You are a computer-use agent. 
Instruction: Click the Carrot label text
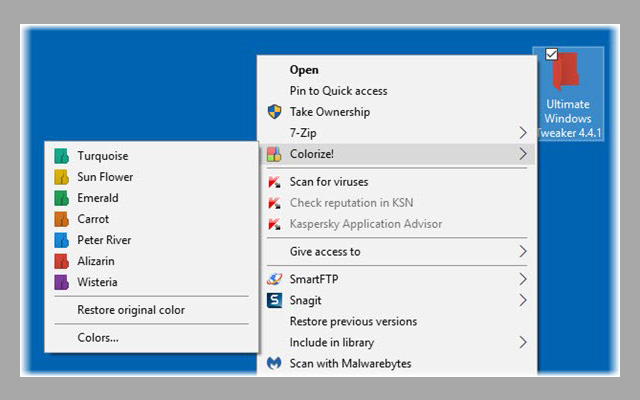click(x=93, y=219)
